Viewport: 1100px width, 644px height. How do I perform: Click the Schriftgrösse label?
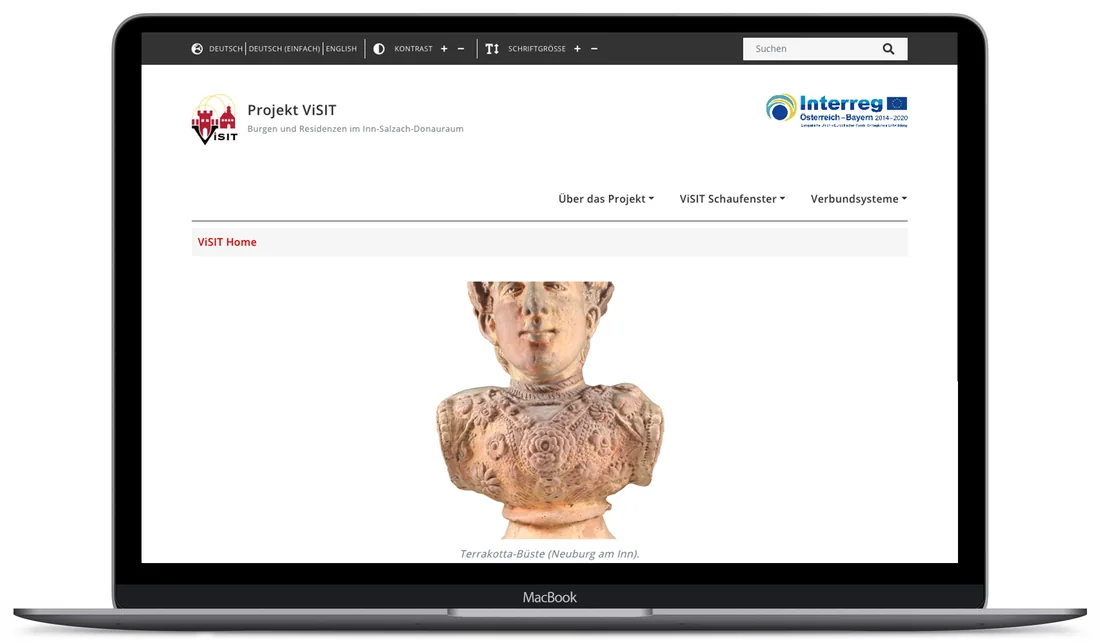click(537, 49)
